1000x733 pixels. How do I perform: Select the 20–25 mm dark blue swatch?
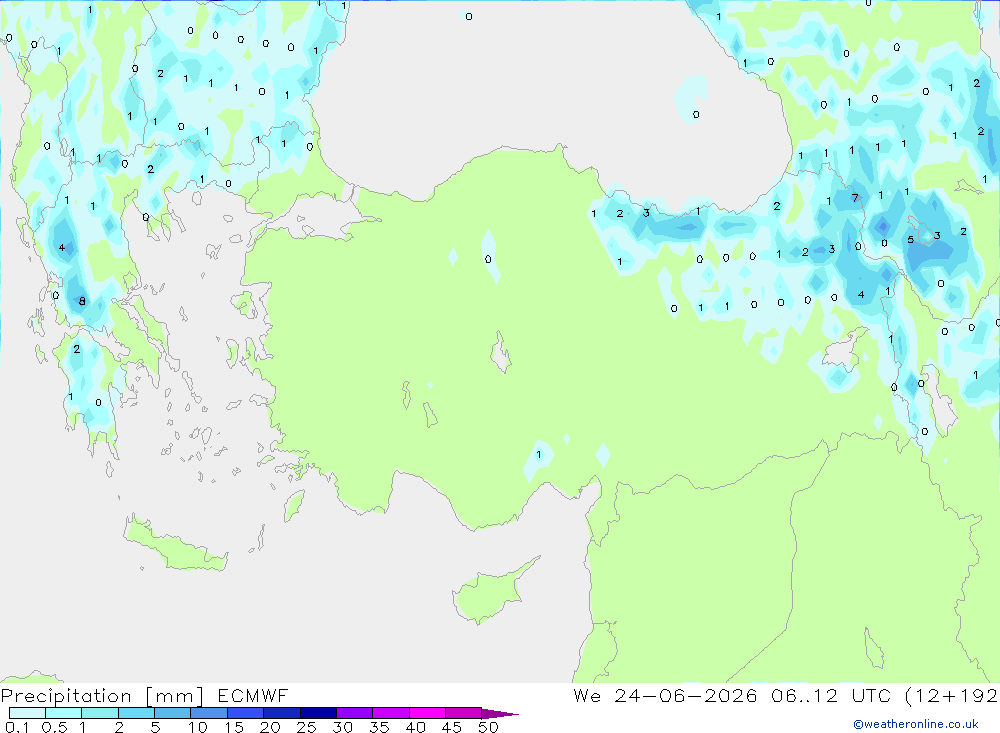(x=282, y=713)
